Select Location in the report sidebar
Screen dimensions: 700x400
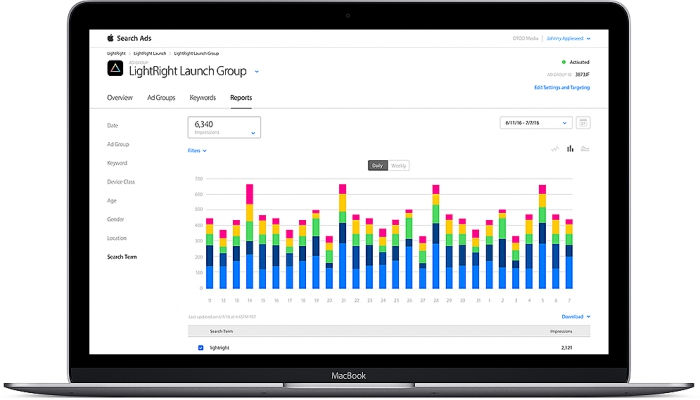coord(117,238)
